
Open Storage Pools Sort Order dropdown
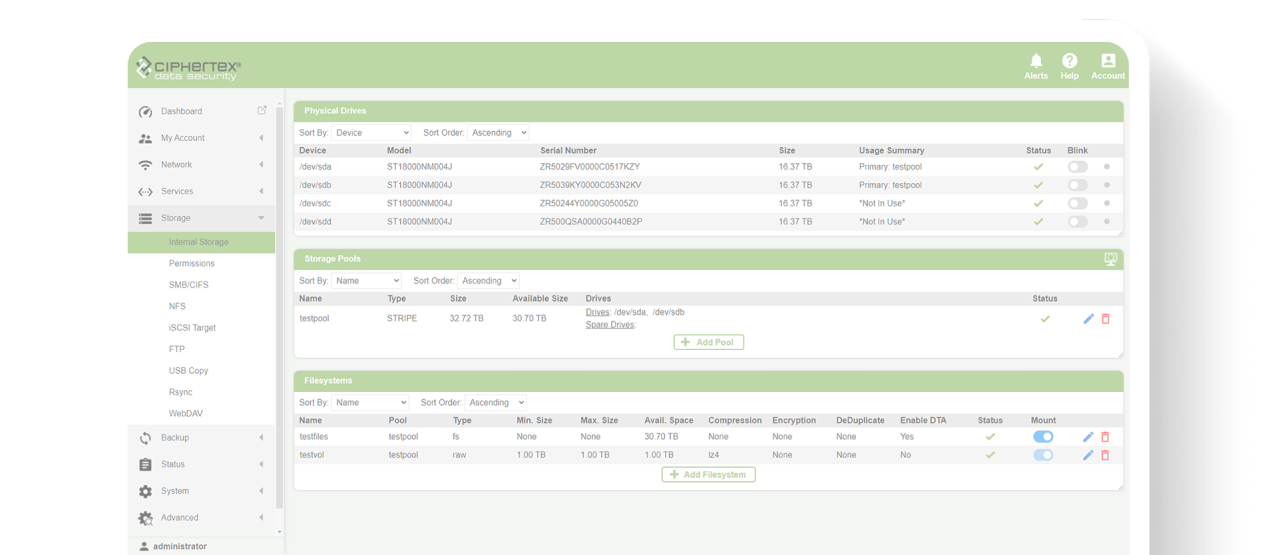tap(489, 281)
